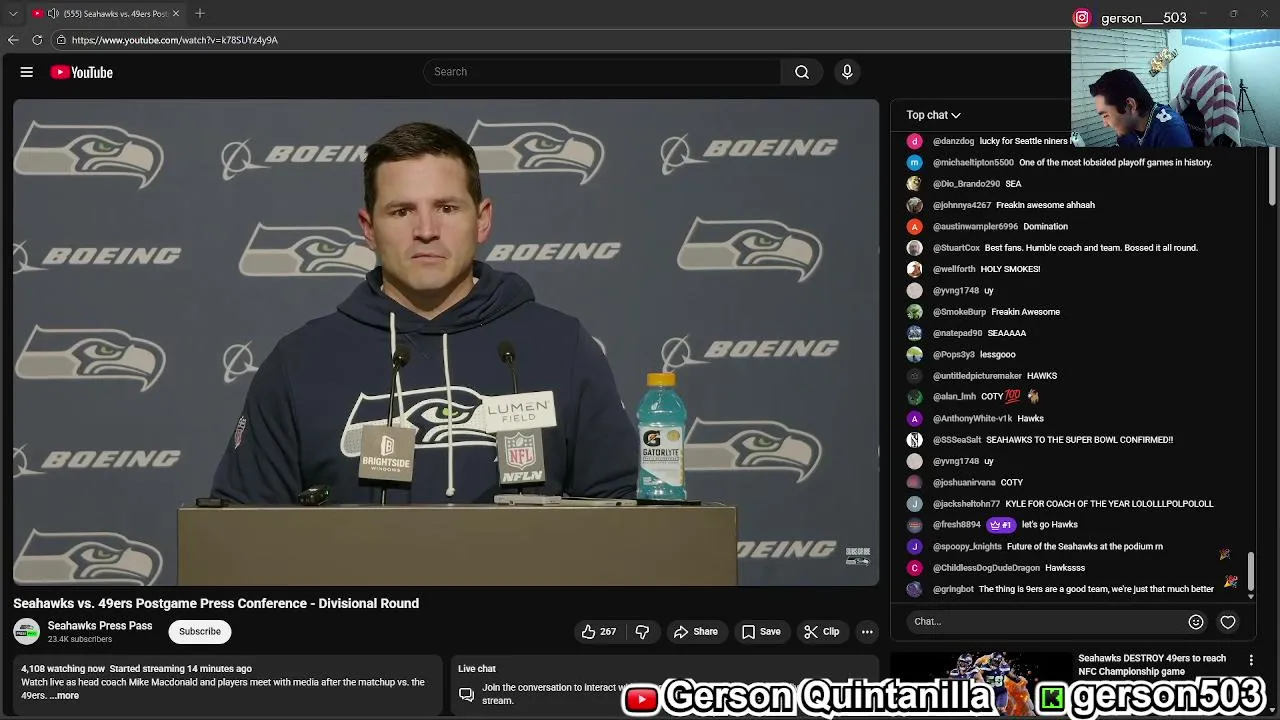This screenshot has height=720, width=1280.
Task: Click the live chat scrollbar
Action: (x=1250, y=572)
